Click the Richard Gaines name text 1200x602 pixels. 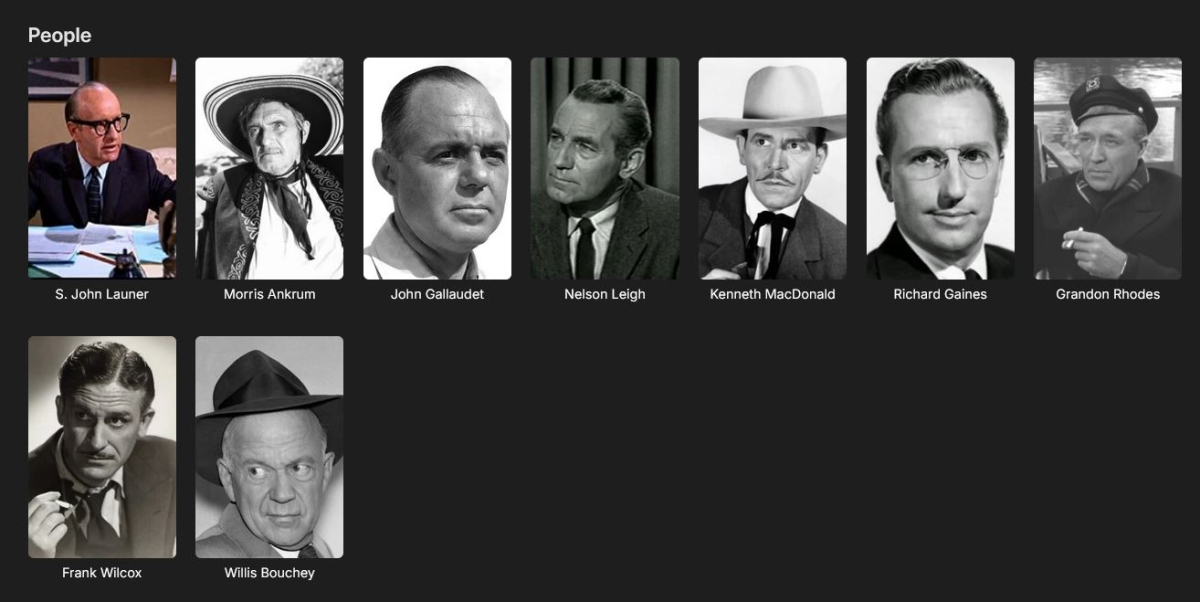[940, 294]
